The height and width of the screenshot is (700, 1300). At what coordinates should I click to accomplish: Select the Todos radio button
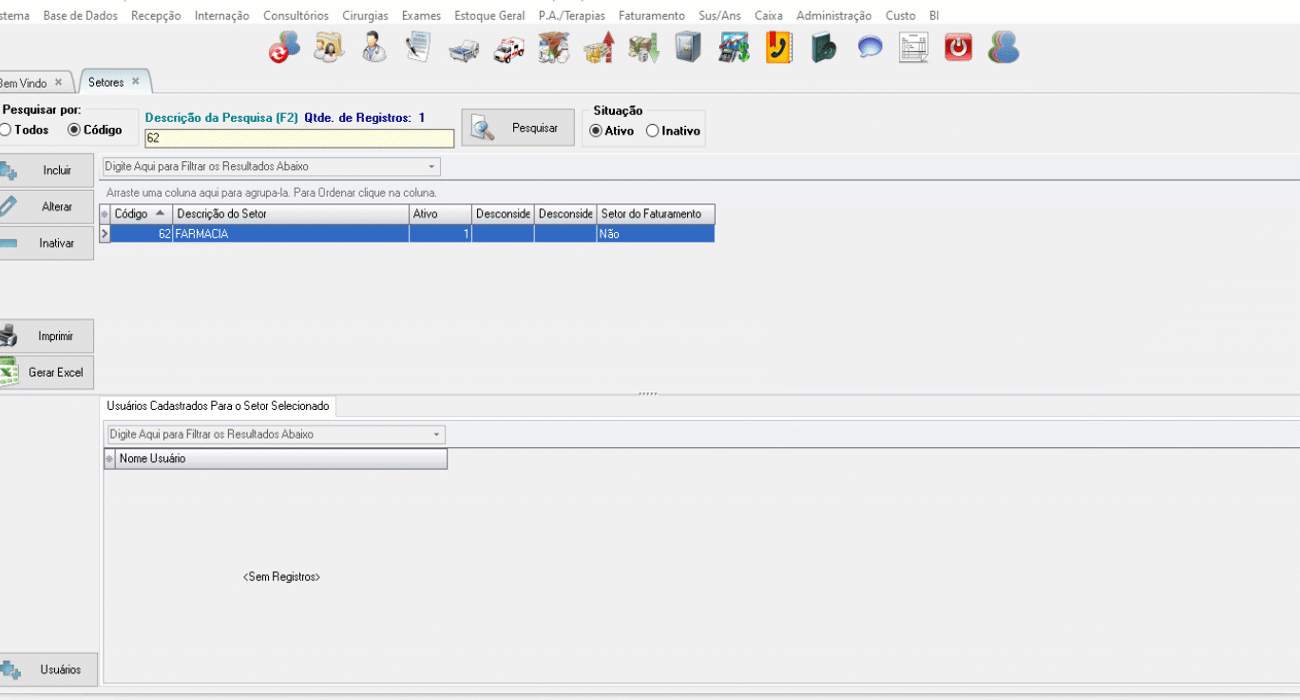point(6,130)
